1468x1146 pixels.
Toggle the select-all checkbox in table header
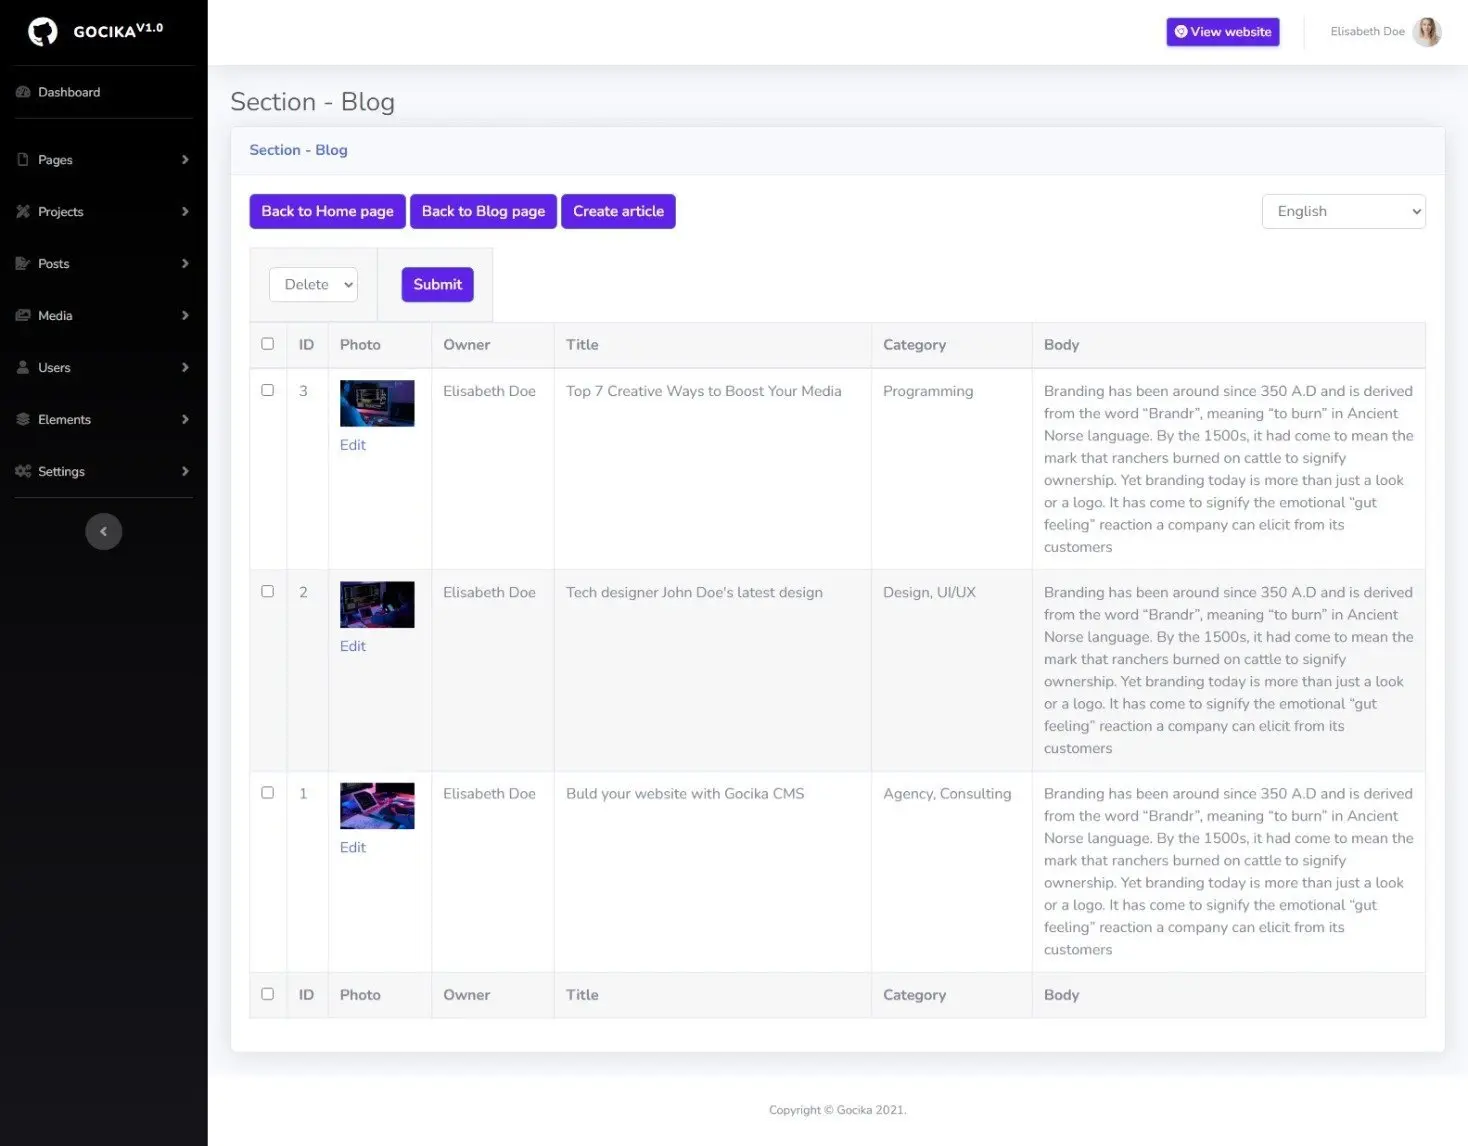click(x=268, y=344)
